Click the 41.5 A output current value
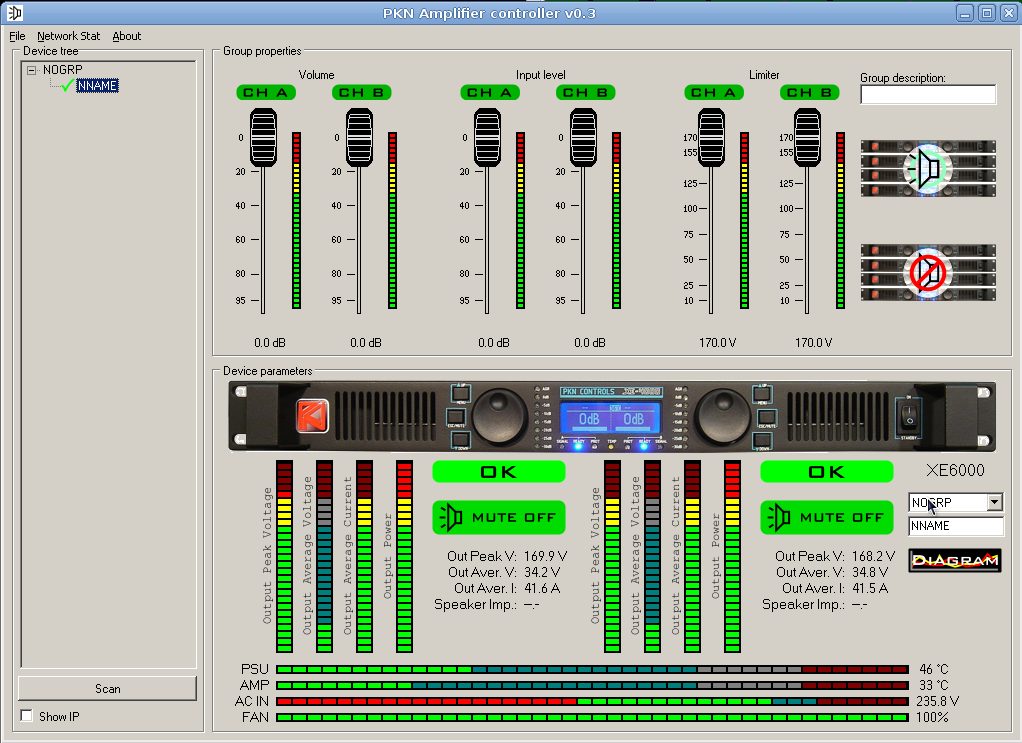1022x743 pixels. [870, 588]
